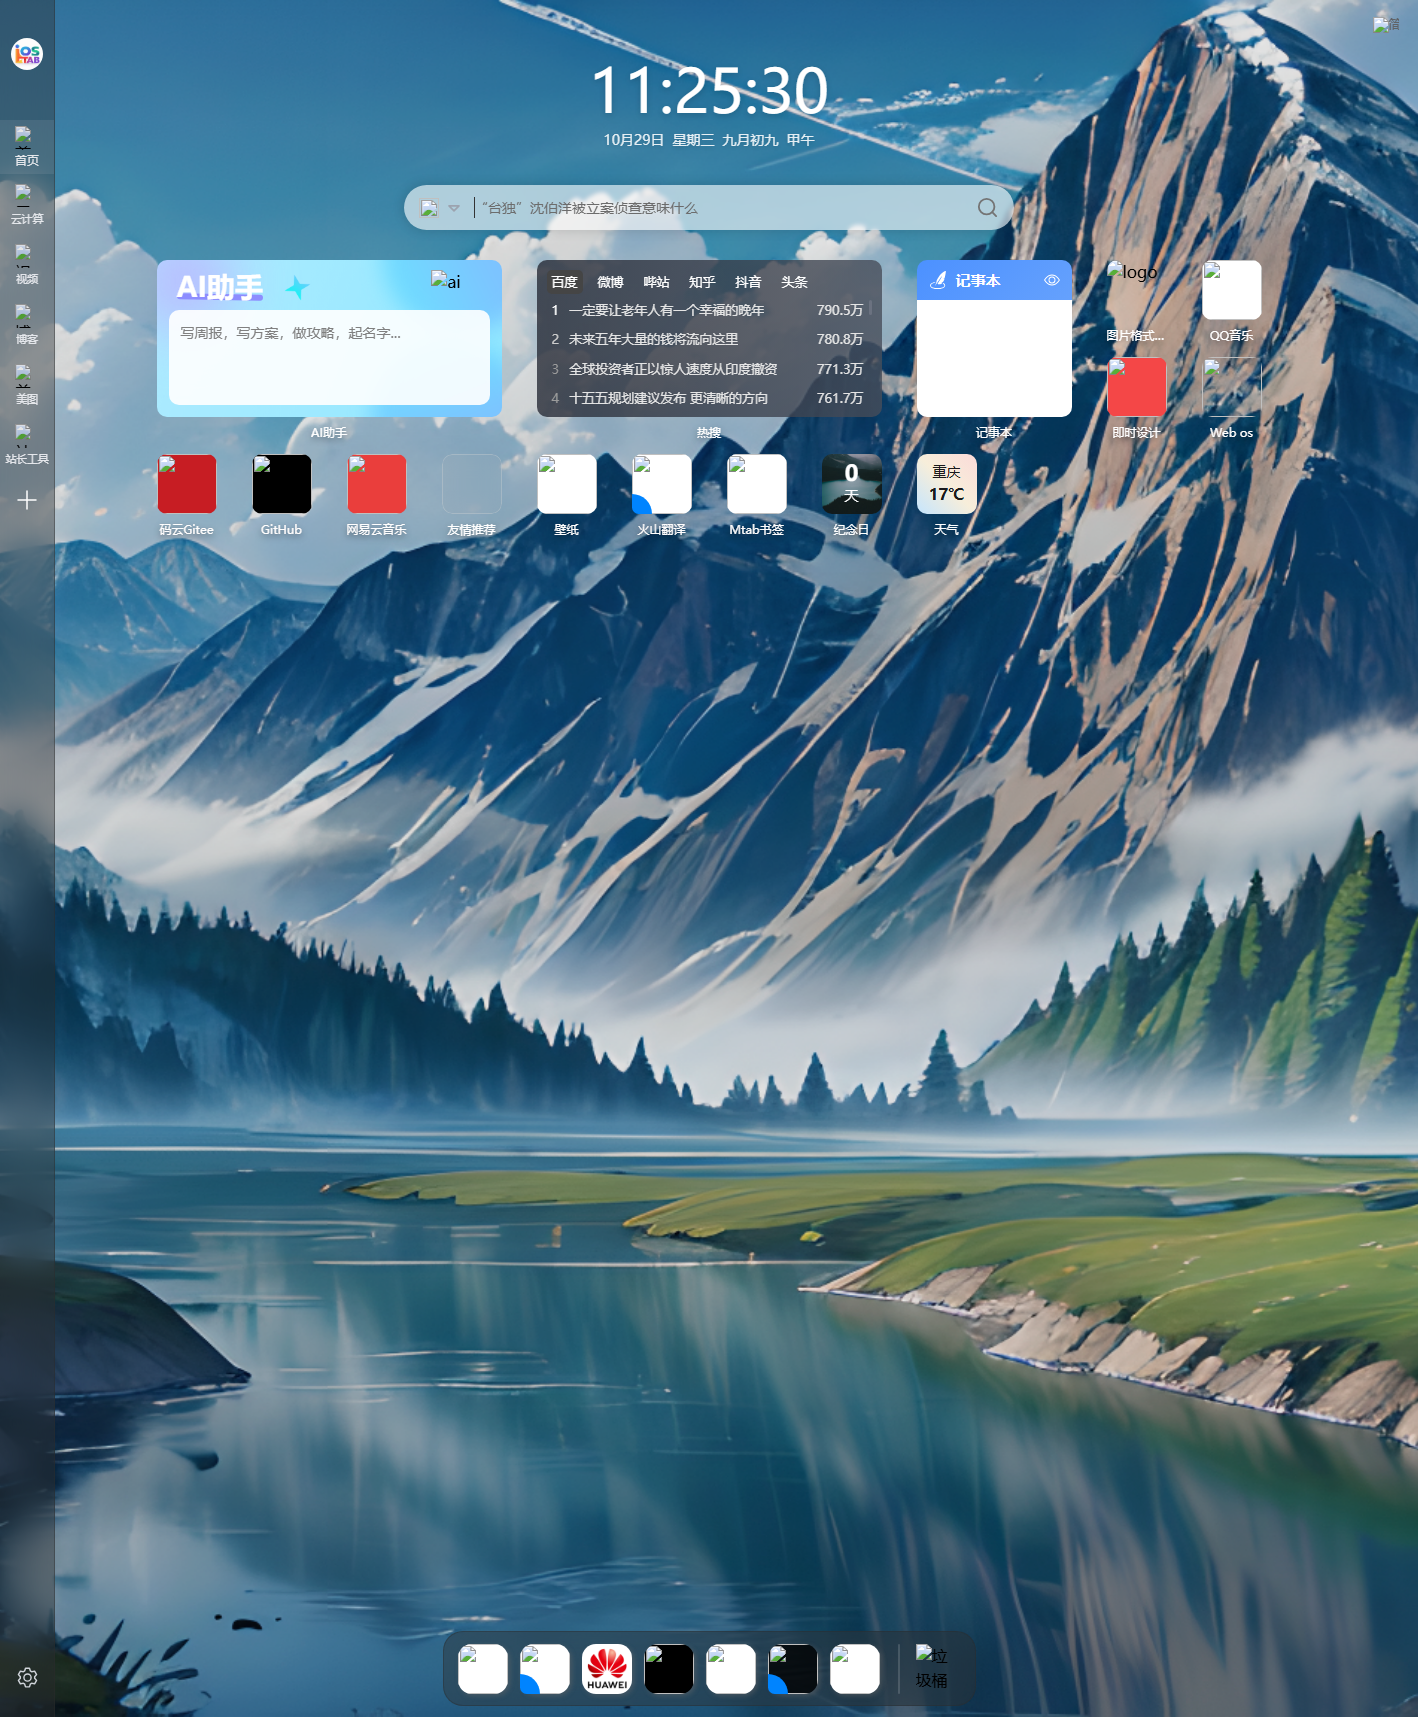Click the Huawei icon in the dock
Image resolution: width=1418 pixels, height=1717 pixels.
(x=607, y=1669)
